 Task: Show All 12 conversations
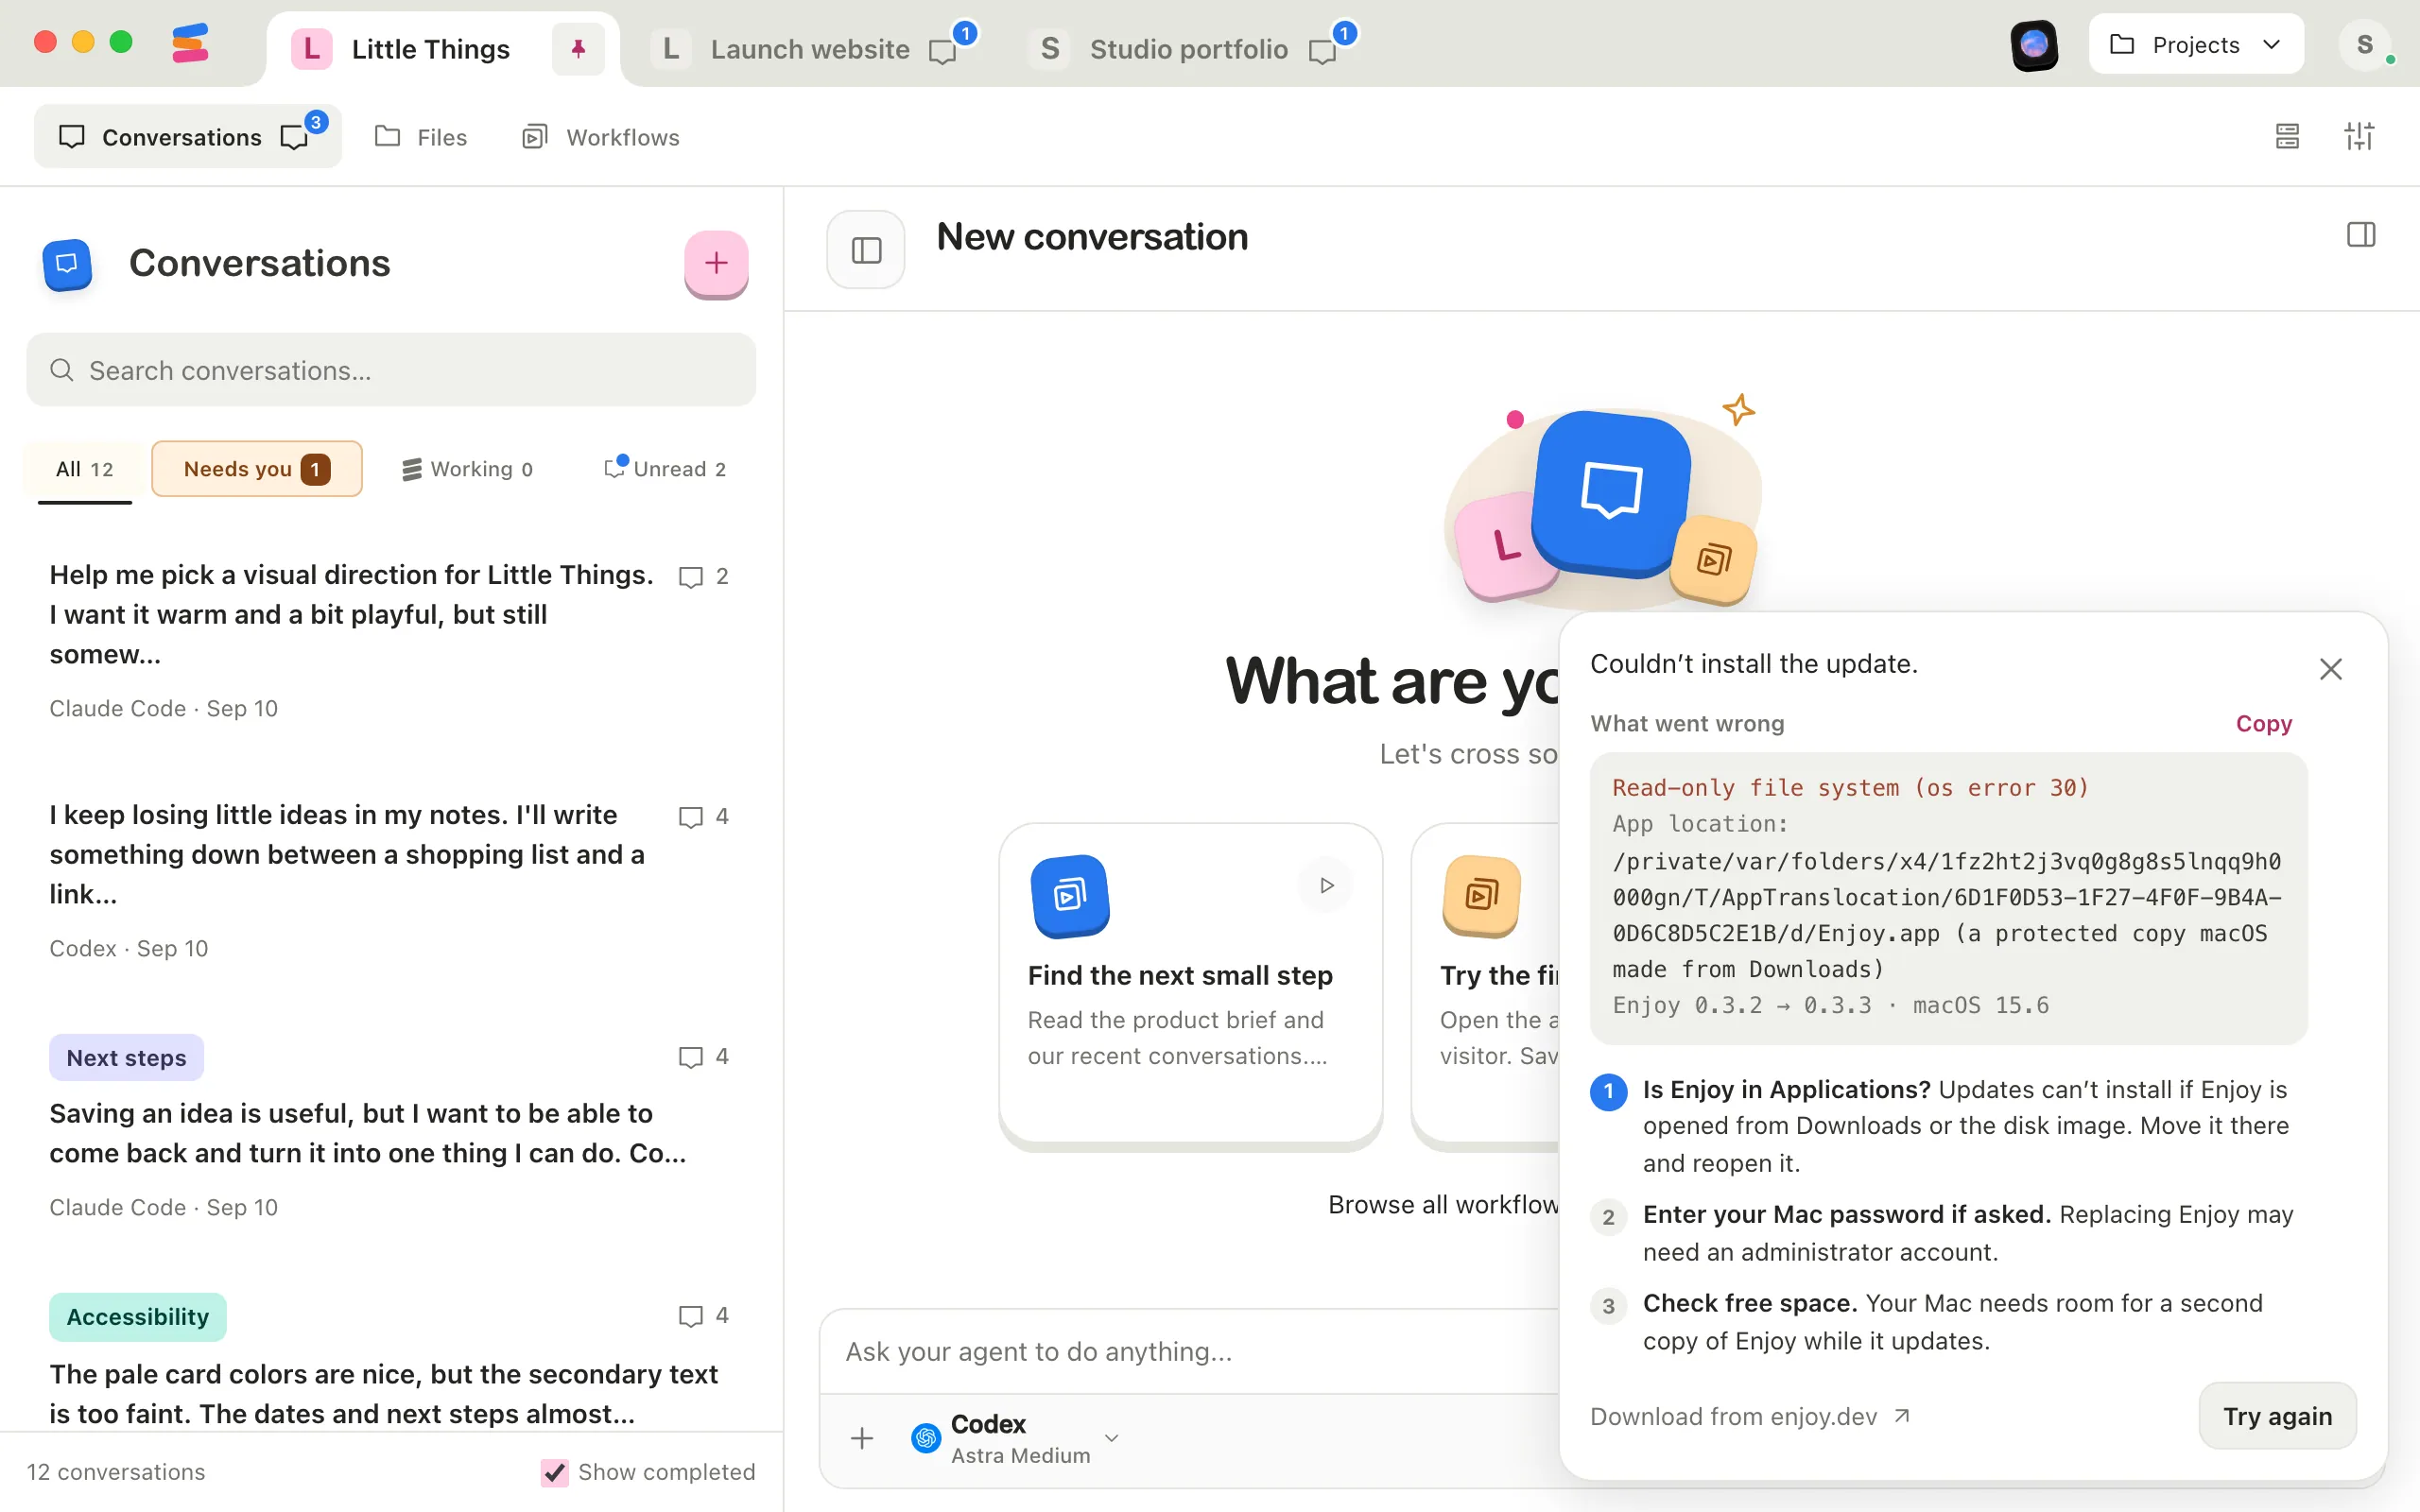point(85,469)
